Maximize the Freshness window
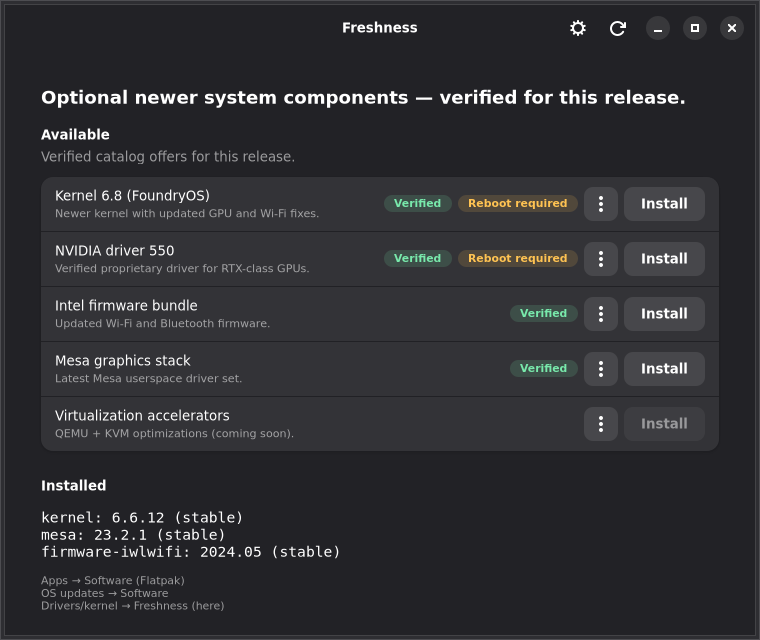The image size is (760, 640). point(695,28)
